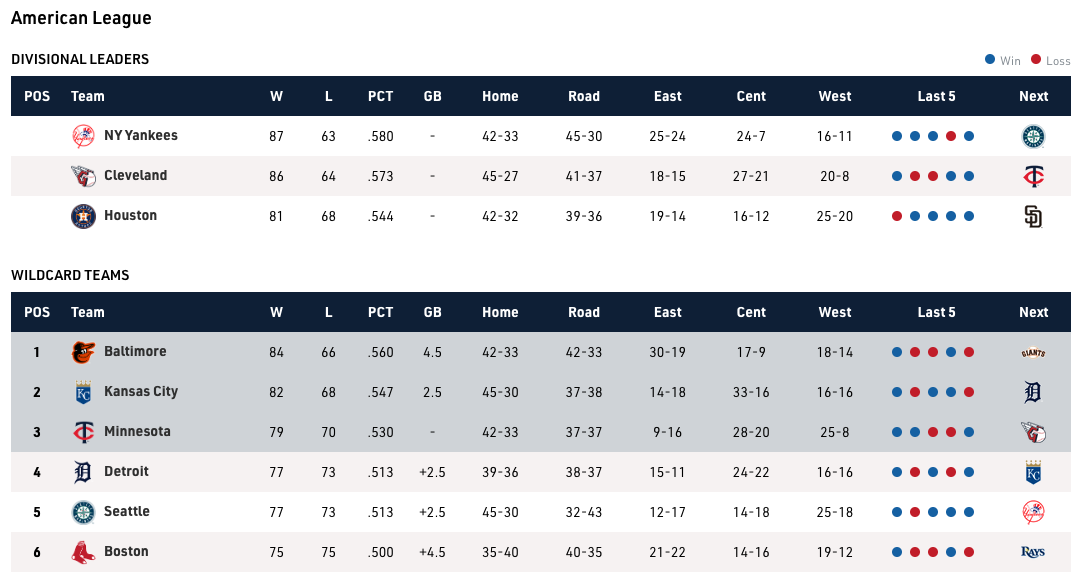Click the Last 5 header in the Wildcard Teams table
Viewport: 1079px width, 575px height.
pos(936,312)
